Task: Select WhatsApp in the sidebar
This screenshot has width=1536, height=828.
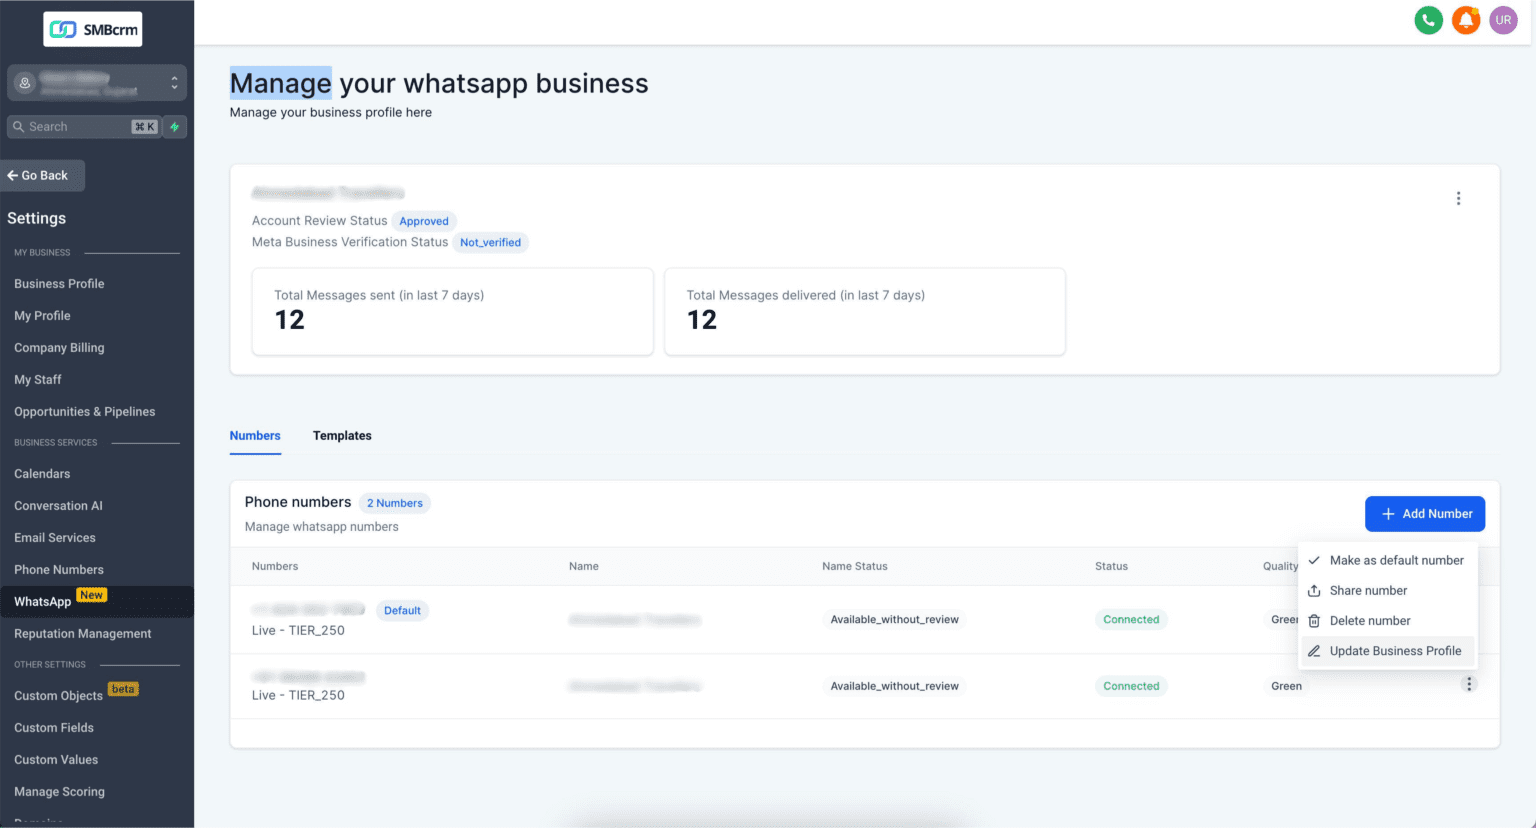Action: click(x=97, y=601)
